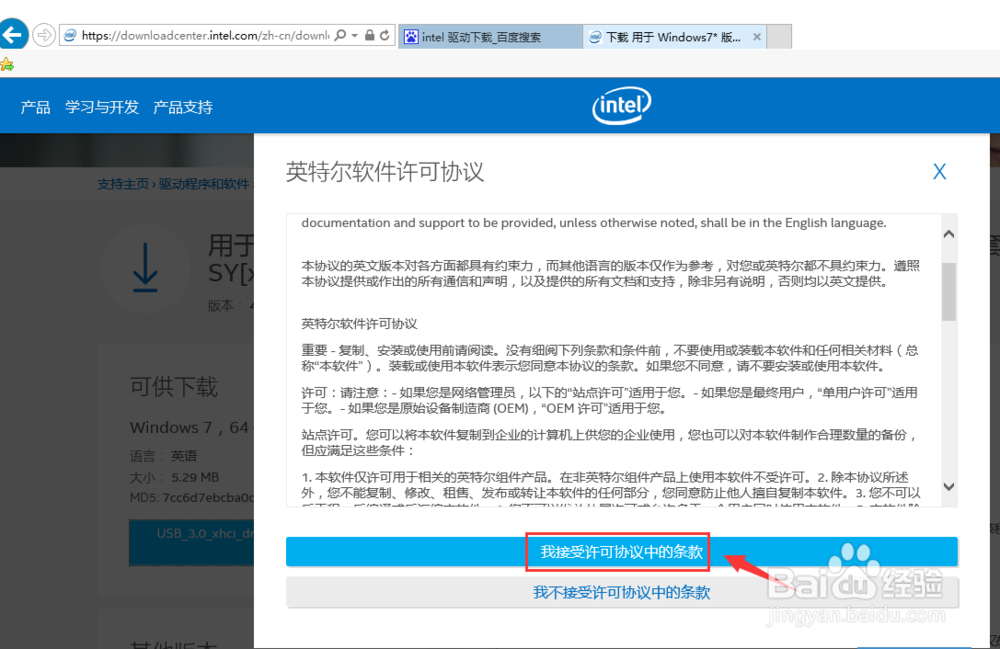Click the large download arrow icon

tap(145, 268)
